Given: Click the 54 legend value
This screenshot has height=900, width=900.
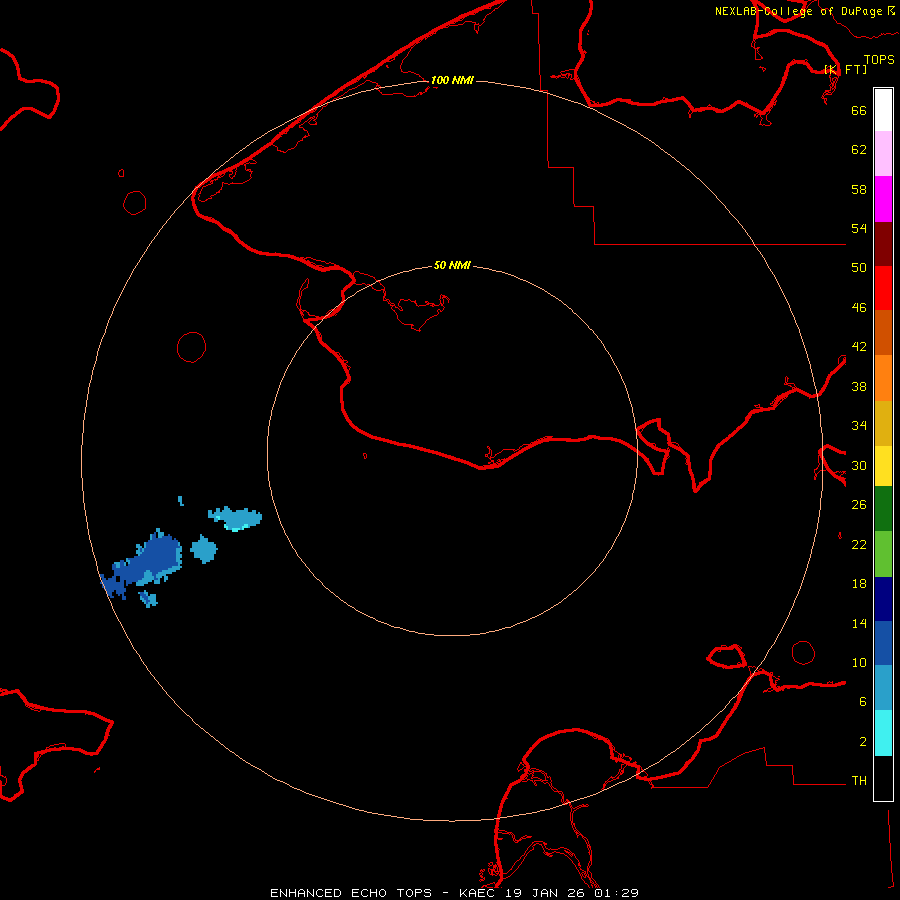Looking at the screenshot, I should pyautogui.click(x=859, y=228).
